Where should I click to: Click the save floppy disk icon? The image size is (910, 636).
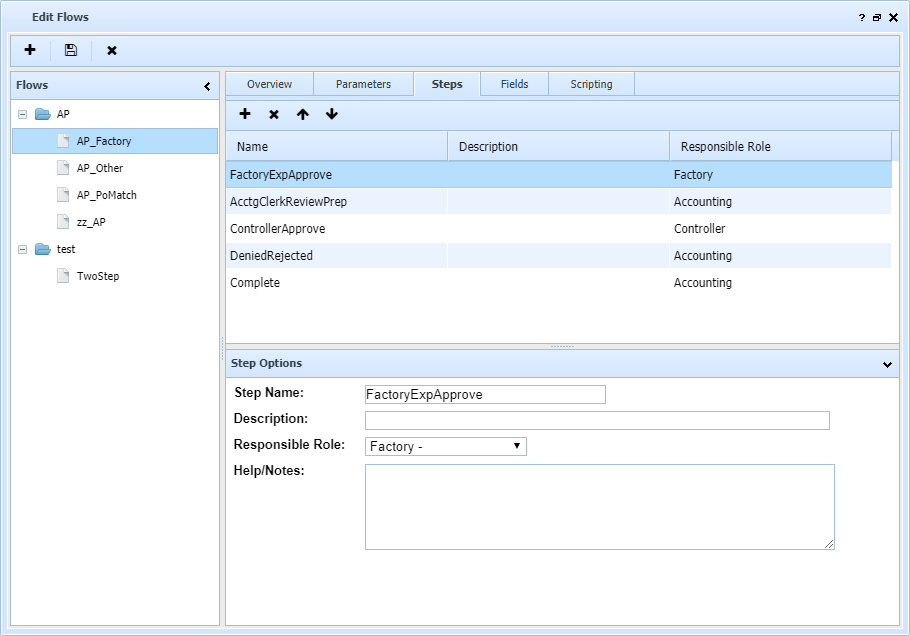click(x=71, y=50)
